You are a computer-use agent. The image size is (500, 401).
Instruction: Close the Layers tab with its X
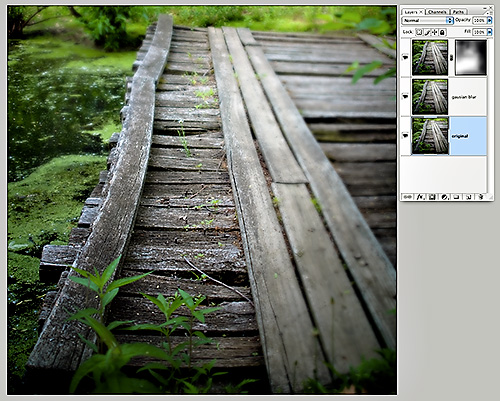tap(421, 12)
